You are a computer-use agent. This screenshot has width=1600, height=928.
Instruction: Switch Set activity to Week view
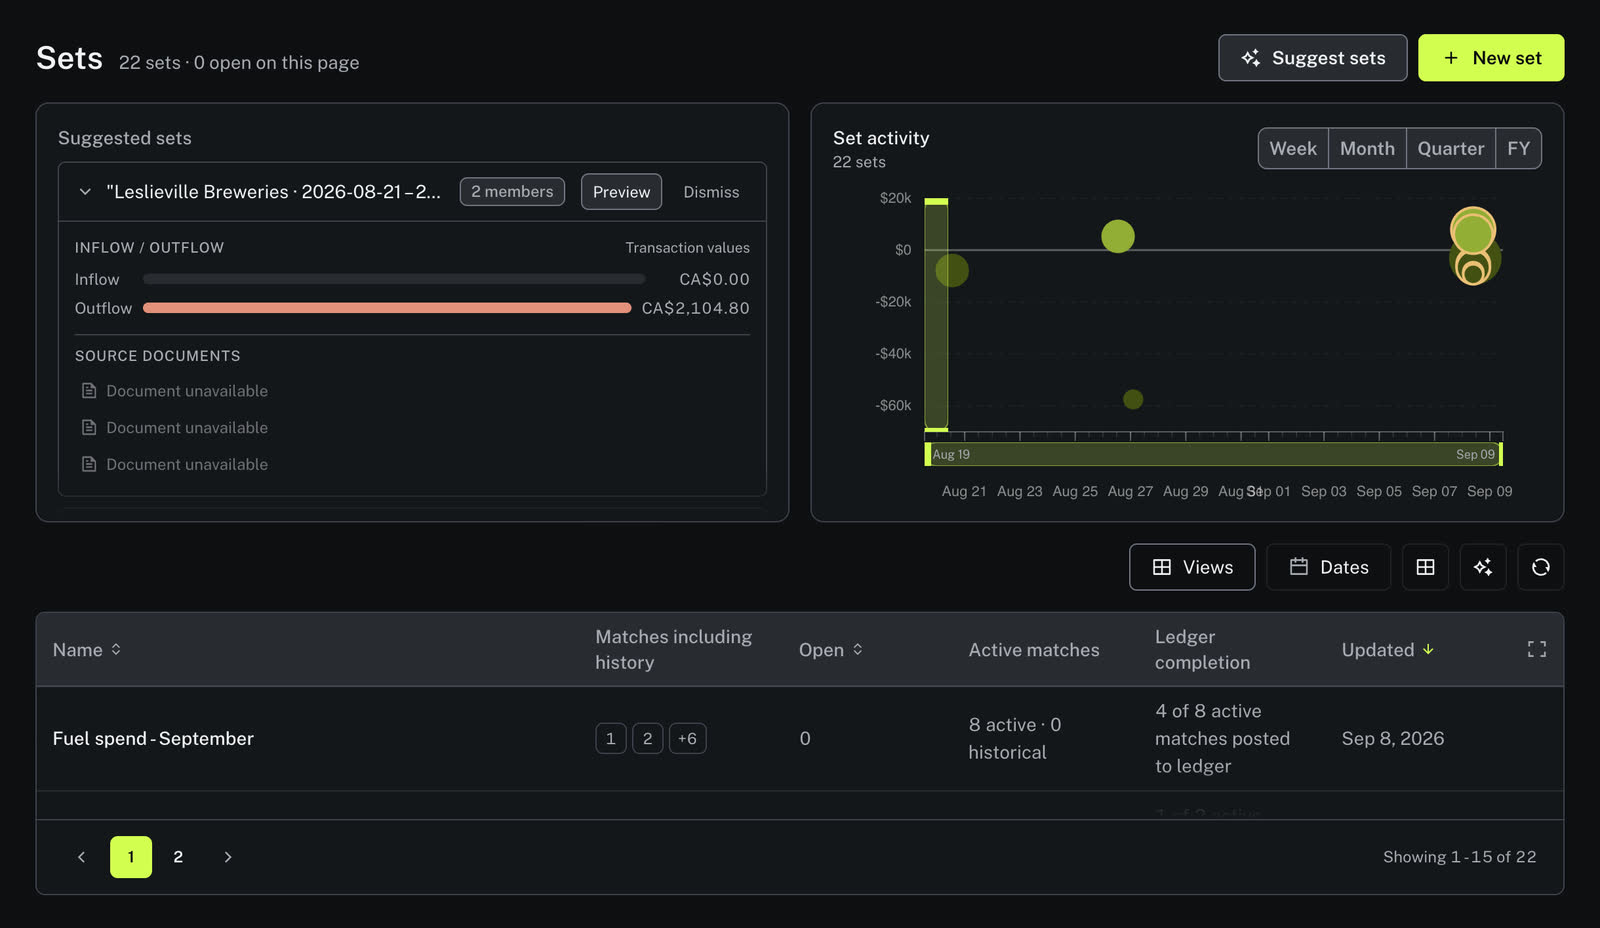[1293, 148]
